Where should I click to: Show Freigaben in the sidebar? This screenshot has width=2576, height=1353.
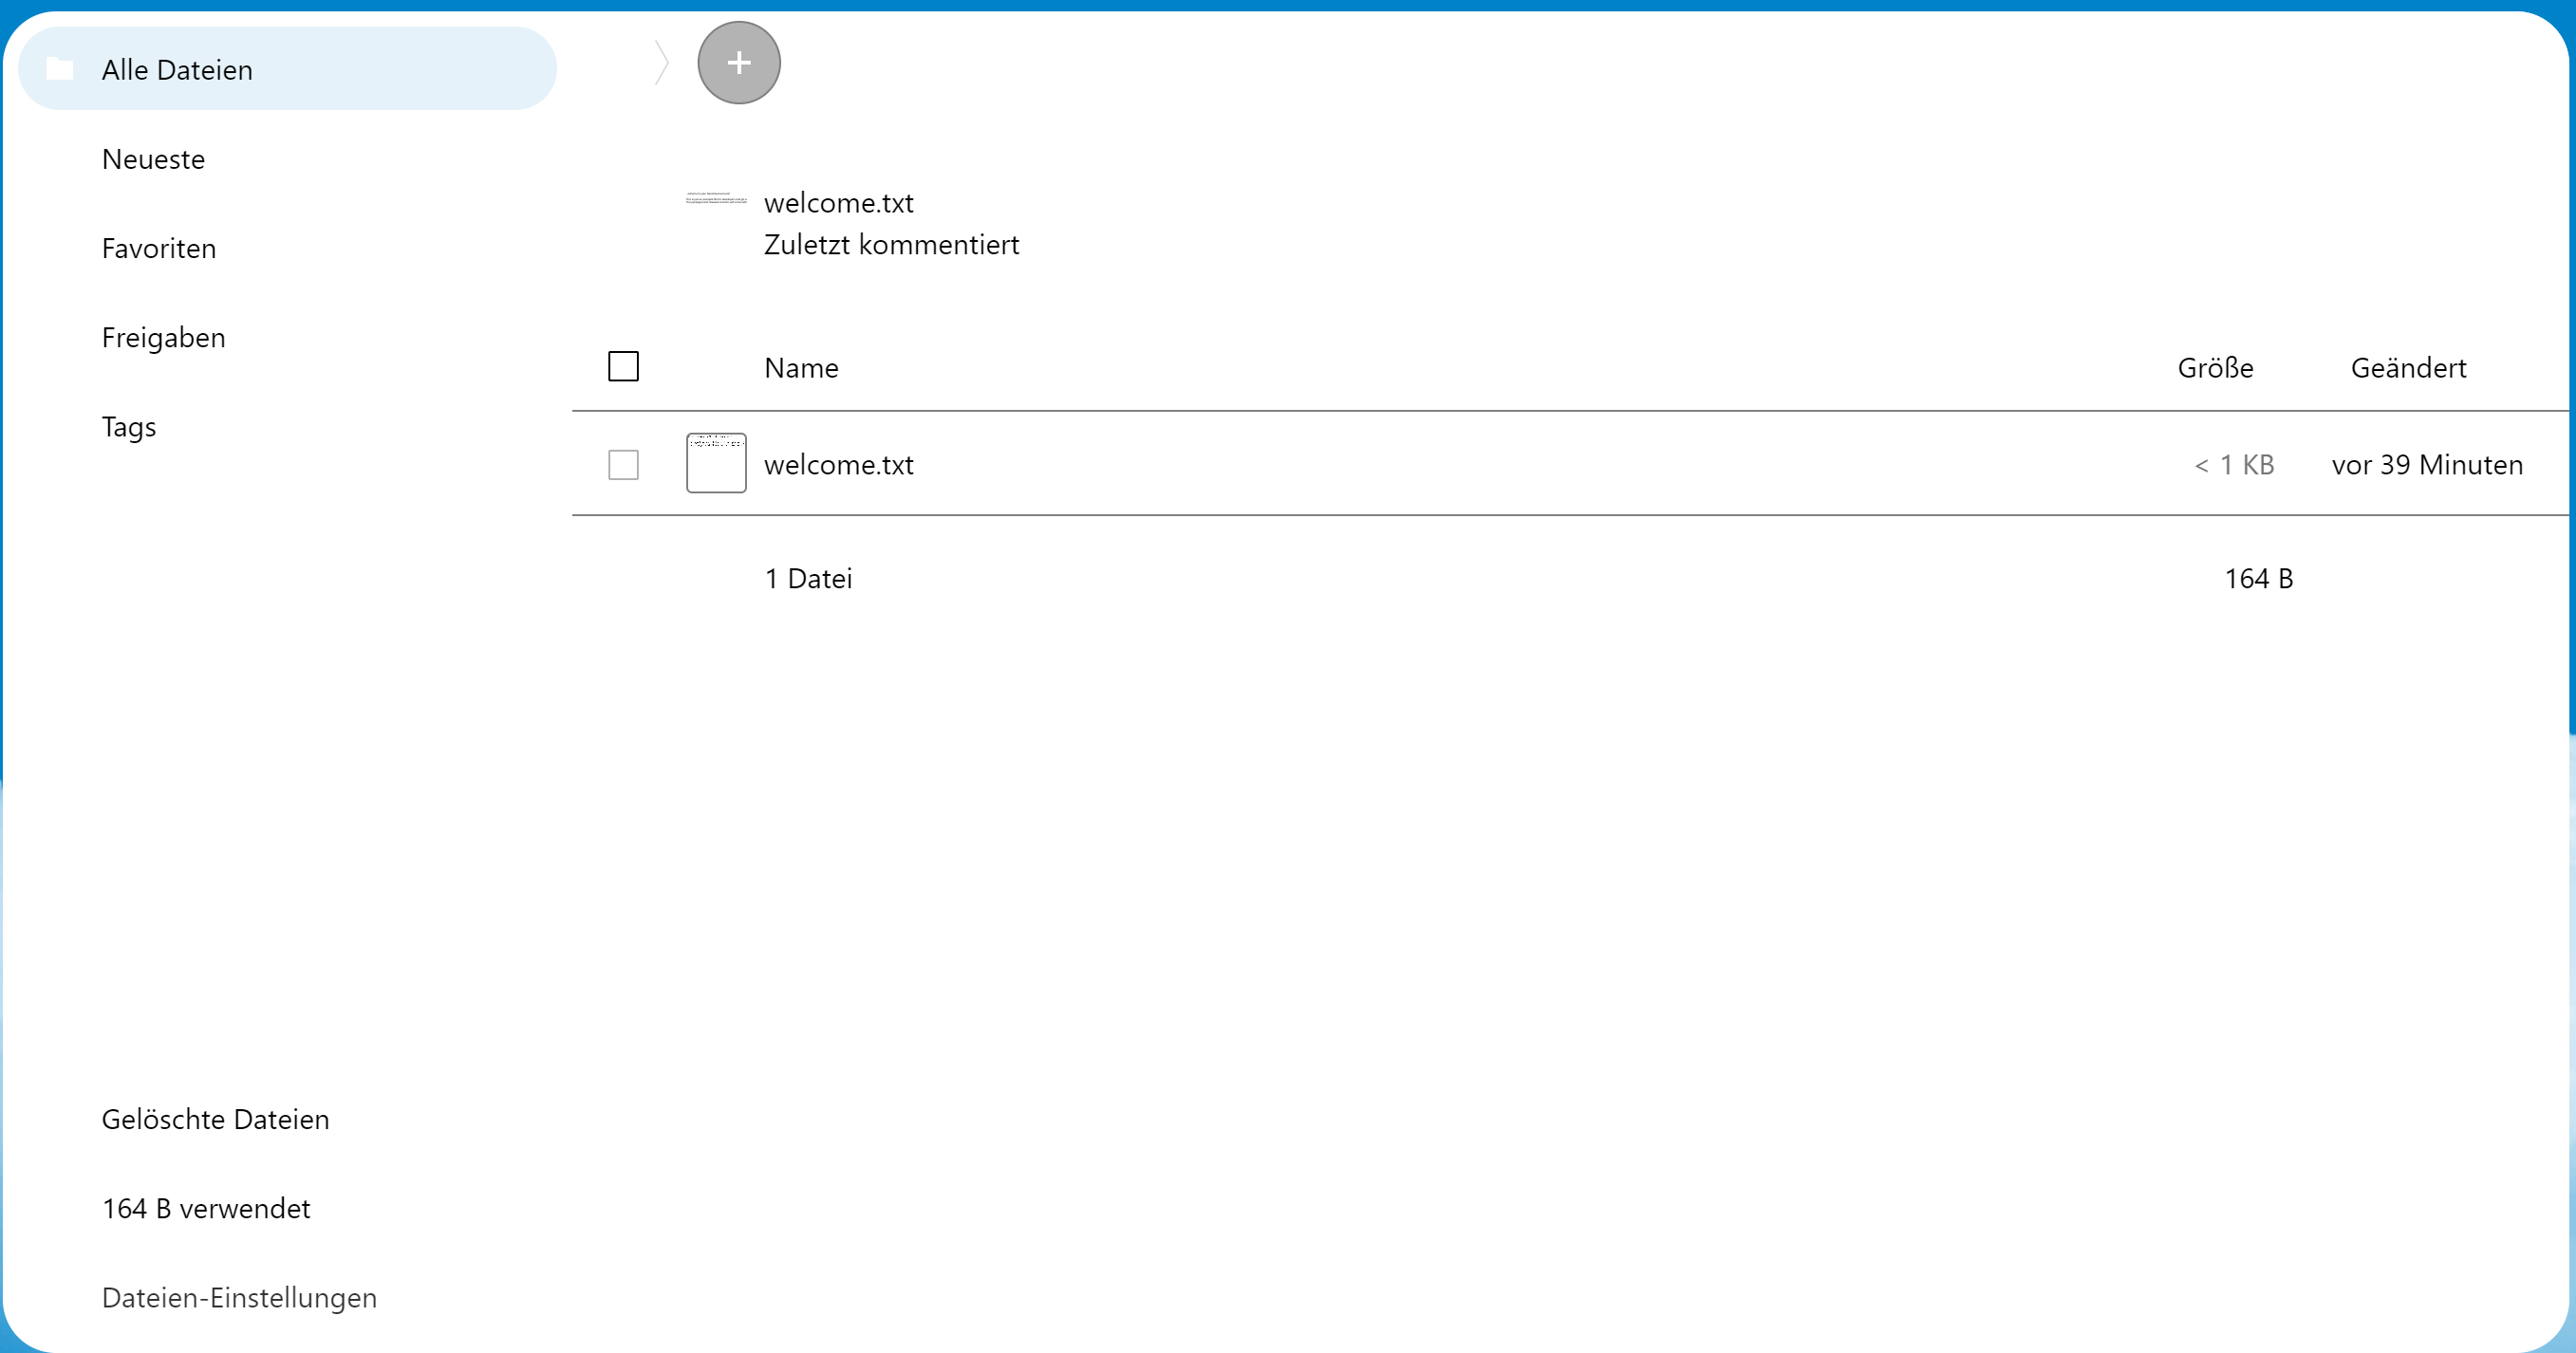pos(163,338)
